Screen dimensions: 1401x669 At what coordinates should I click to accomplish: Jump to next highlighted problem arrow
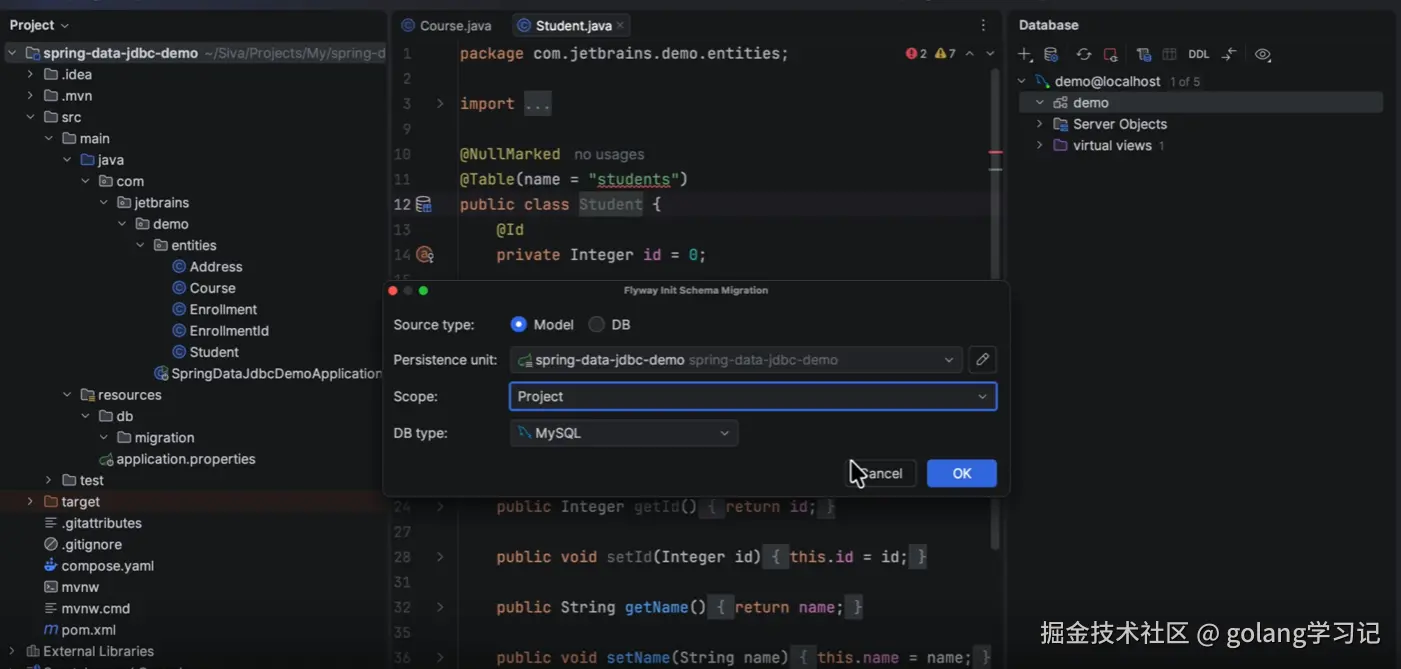(x=990, y=54)
